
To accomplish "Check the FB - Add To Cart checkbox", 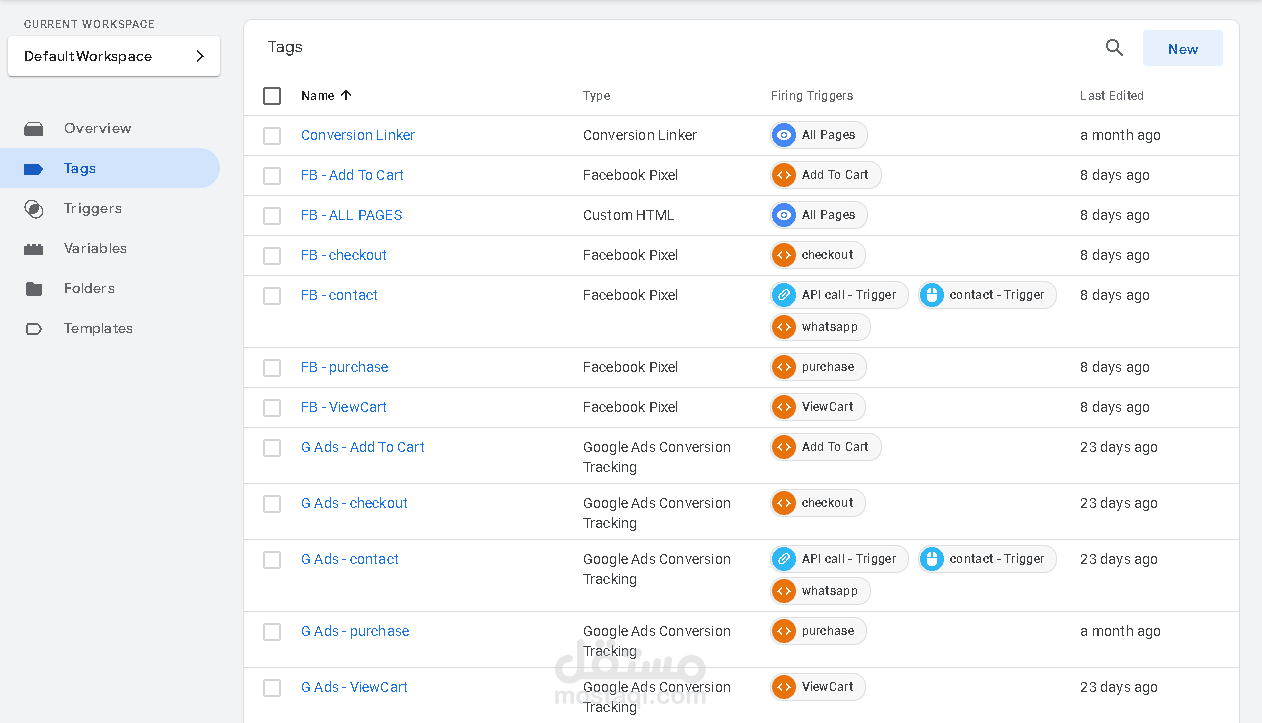I will pos(272,176).
